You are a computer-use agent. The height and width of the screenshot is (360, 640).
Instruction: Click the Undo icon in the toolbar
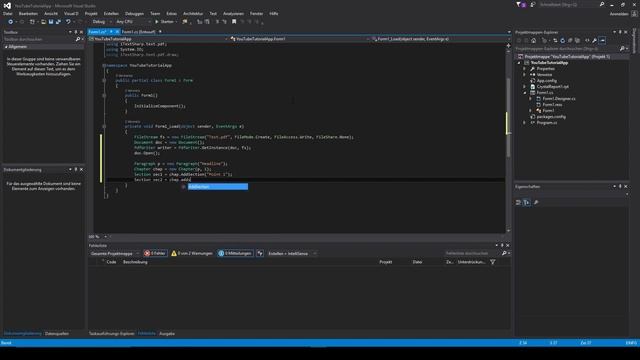click(x=68, y=22)
